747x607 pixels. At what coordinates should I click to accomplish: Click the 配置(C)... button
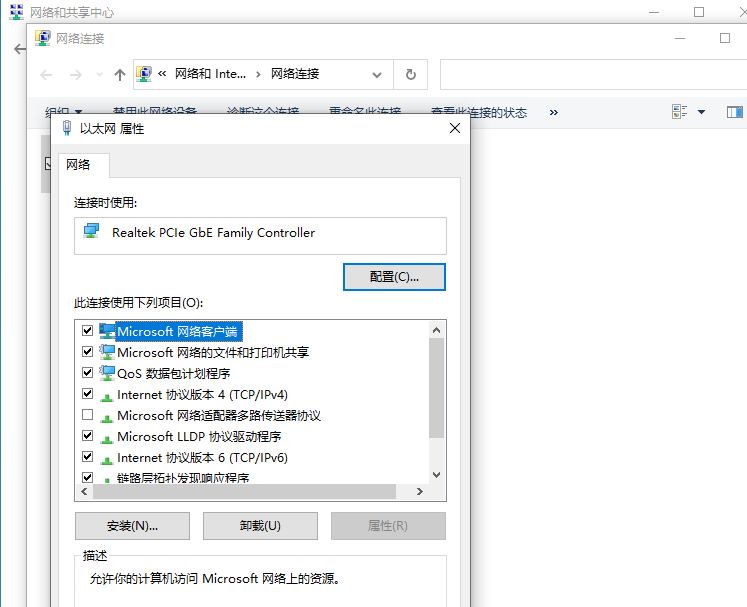(x=394, y=277)
